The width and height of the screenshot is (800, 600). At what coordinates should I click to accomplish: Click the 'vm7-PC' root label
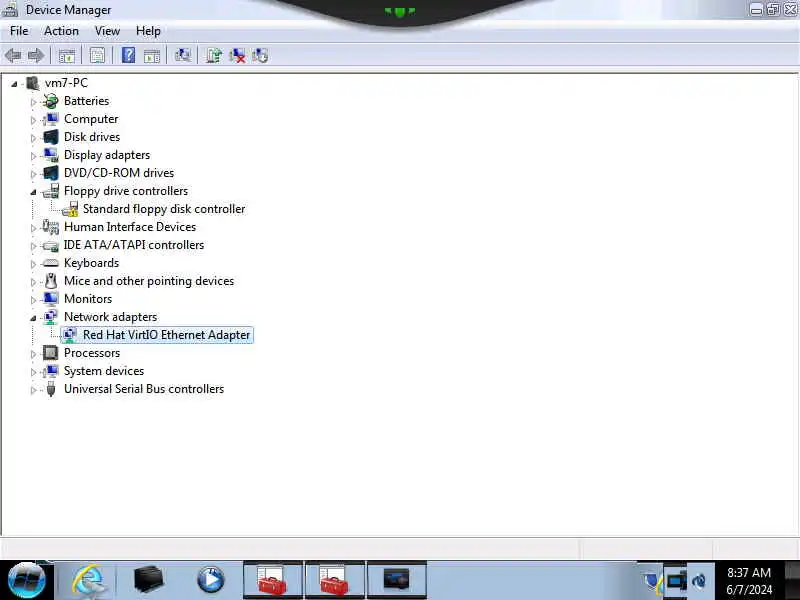pyautogui.click(x=66, y=83)
